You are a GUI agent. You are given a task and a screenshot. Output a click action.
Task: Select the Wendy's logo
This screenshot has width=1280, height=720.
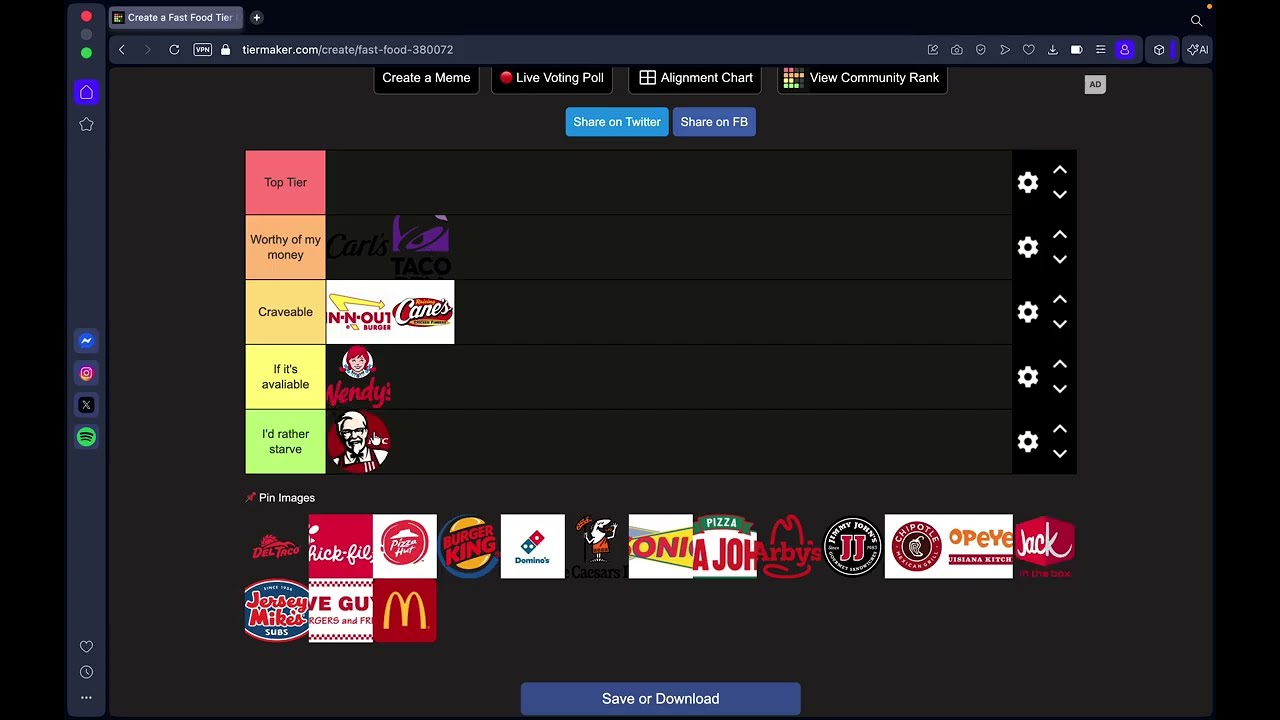[358, 377]
